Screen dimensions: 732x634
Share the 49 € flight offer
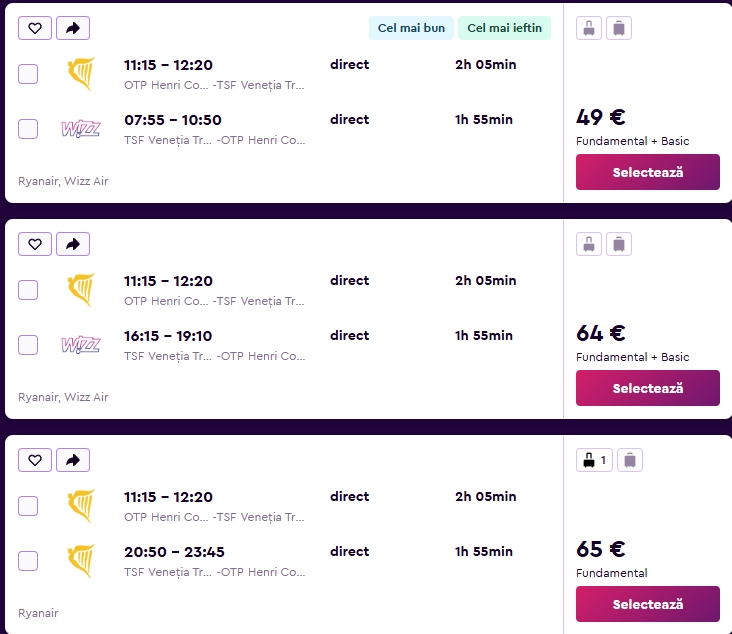pos(73,28)
